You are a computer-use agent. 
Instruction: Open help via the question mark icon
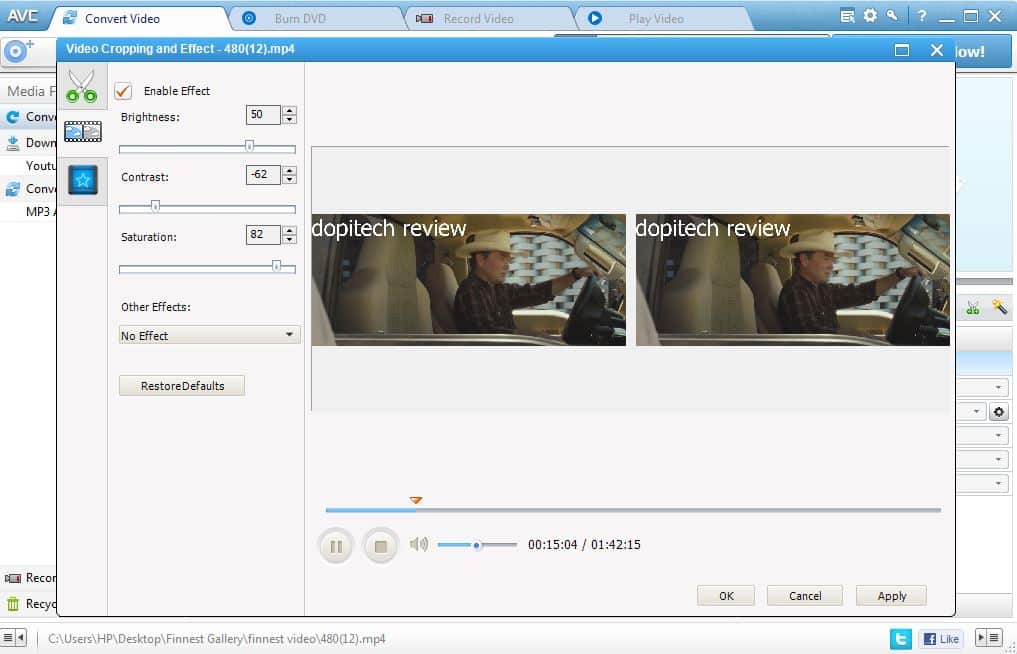[921, 15]
